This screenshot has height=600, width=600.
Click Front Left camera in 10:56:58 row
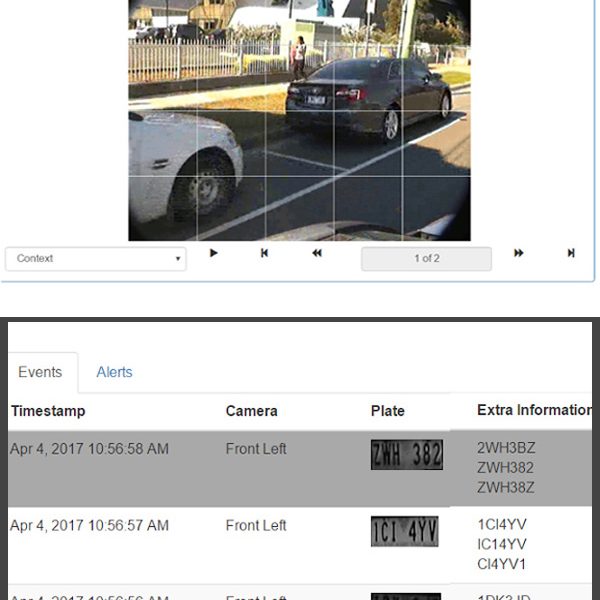pos(256,449)
